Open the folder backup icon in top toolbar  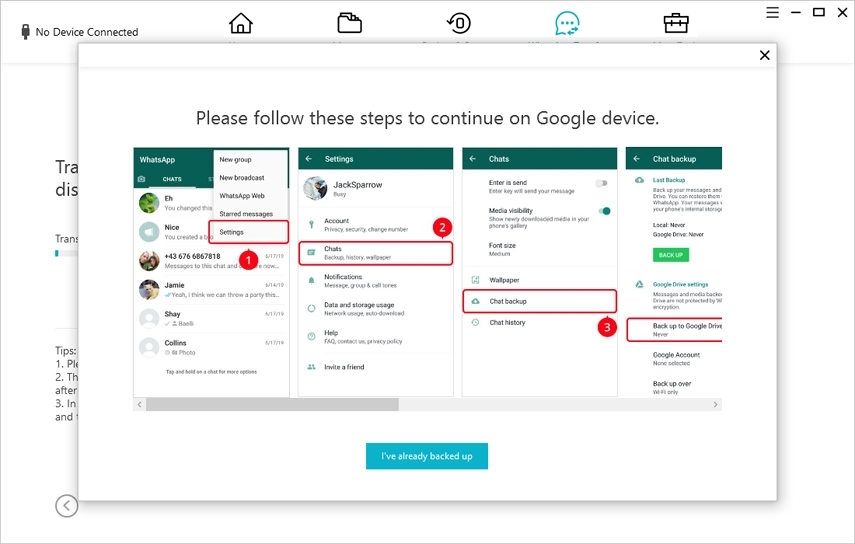350,23
